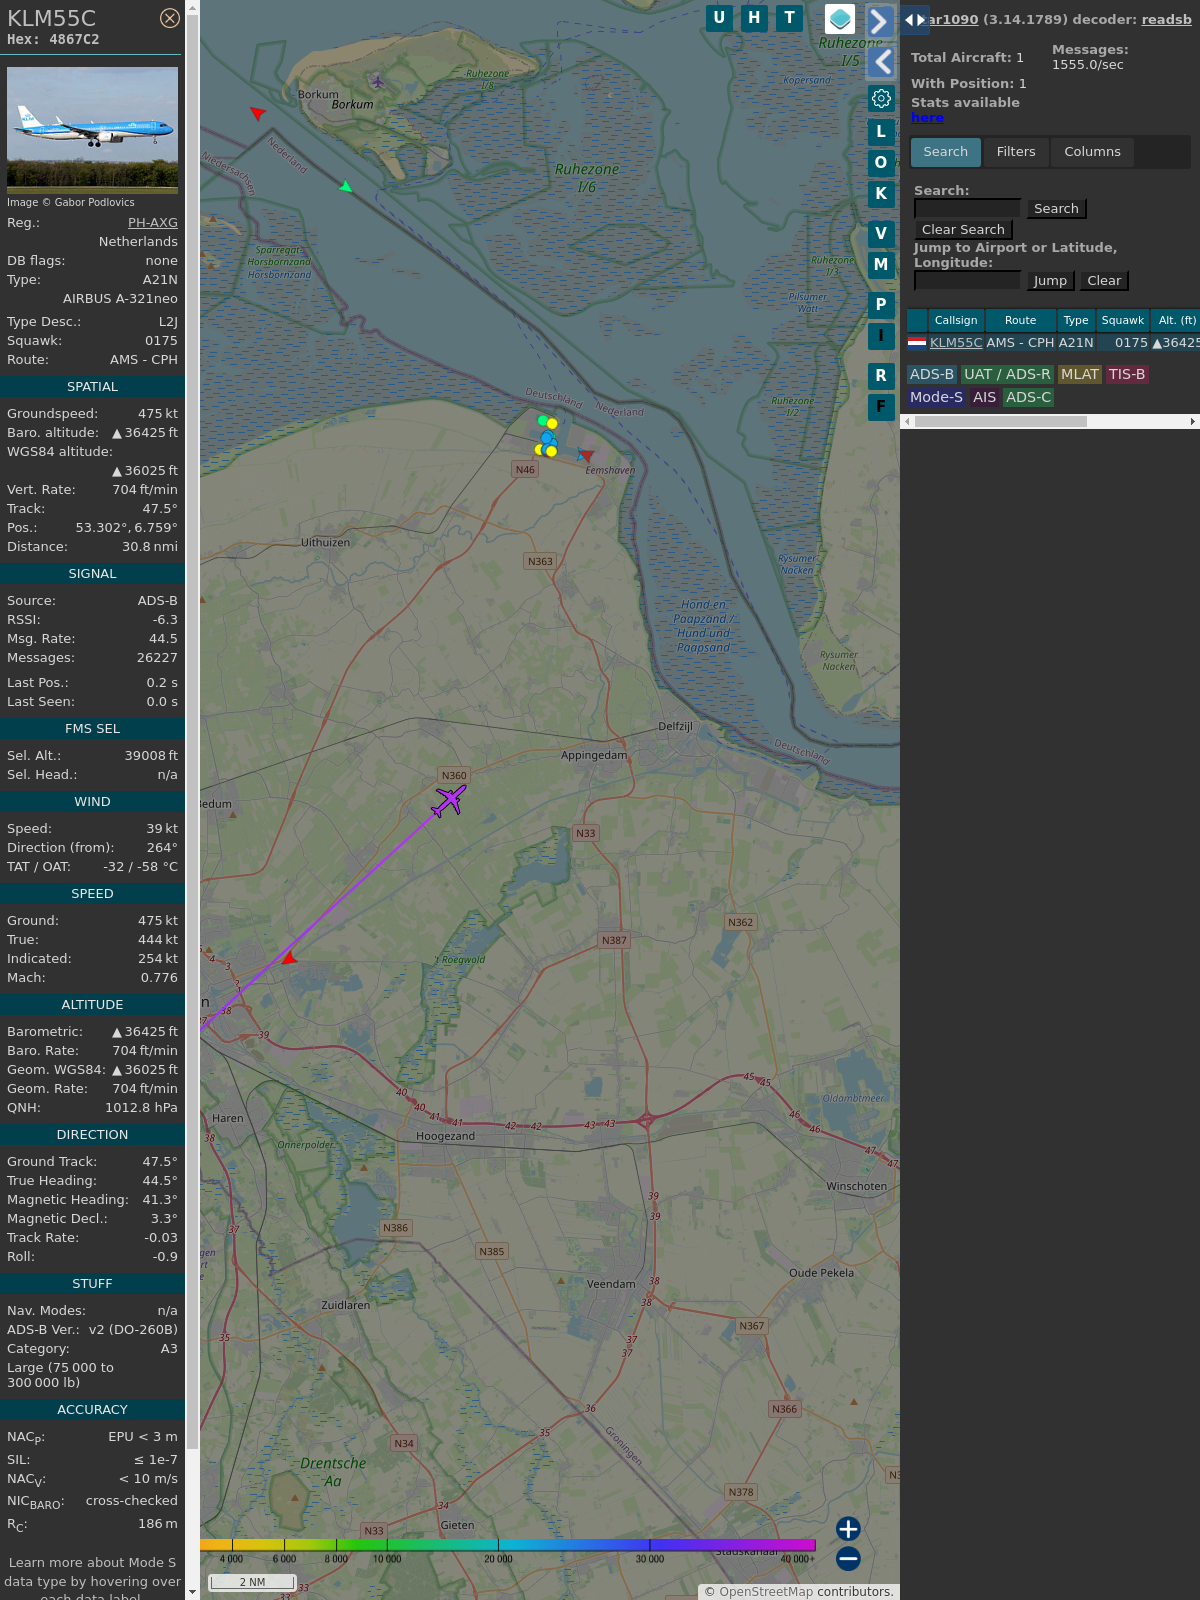Viewport: 1200px width, 1600px height.
Task: Toggle the L labels map button
Action: (881, 132)
